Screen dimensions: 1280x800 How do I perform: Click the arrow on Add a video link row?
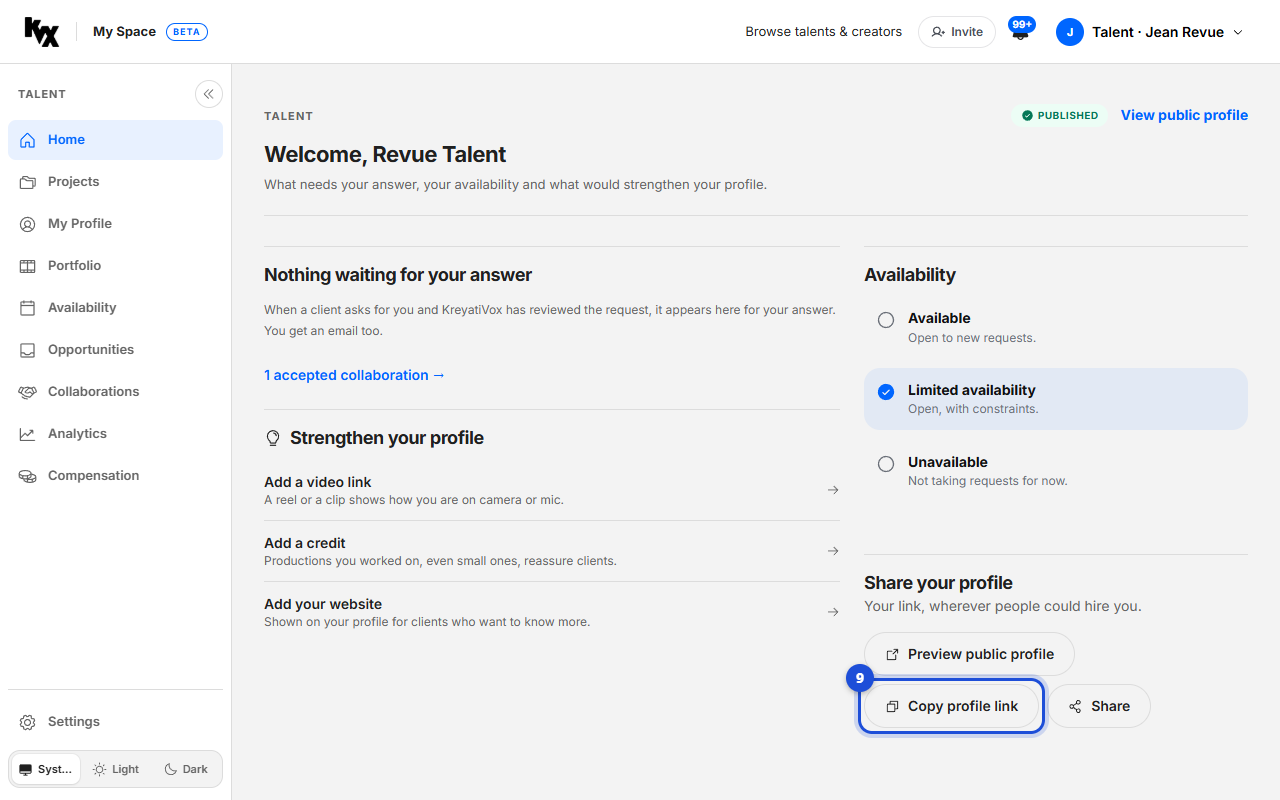click(x=833, y=490)
